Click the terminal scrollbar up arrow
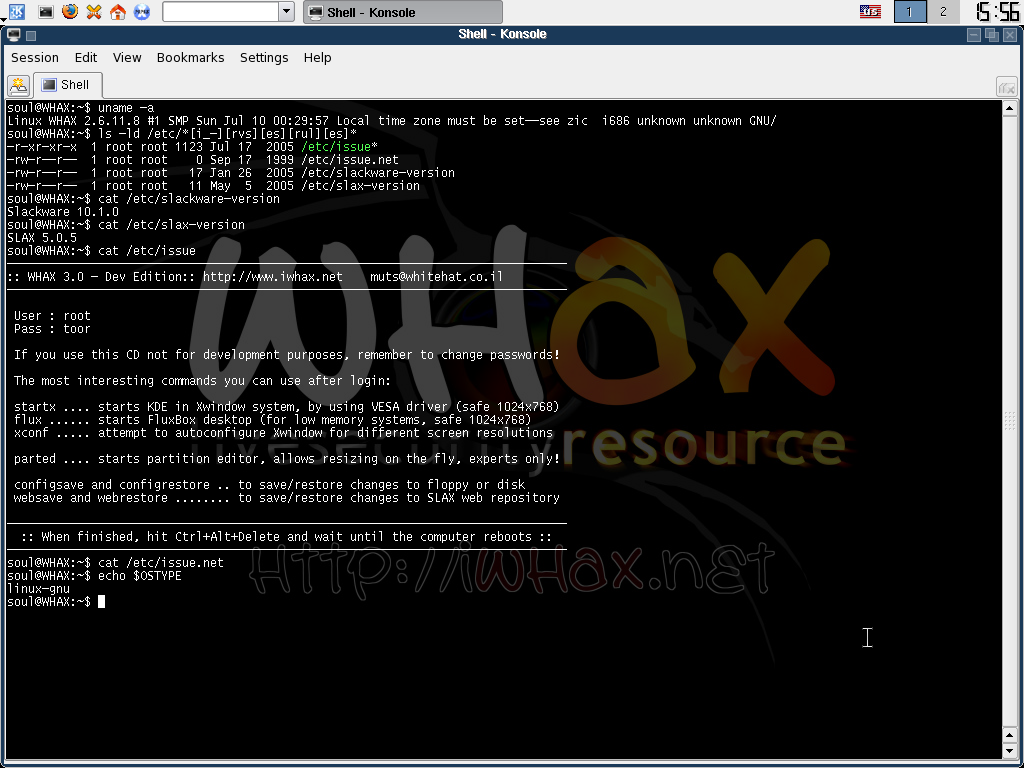This screenshot has width=1024, height=768. [1009, 108]
